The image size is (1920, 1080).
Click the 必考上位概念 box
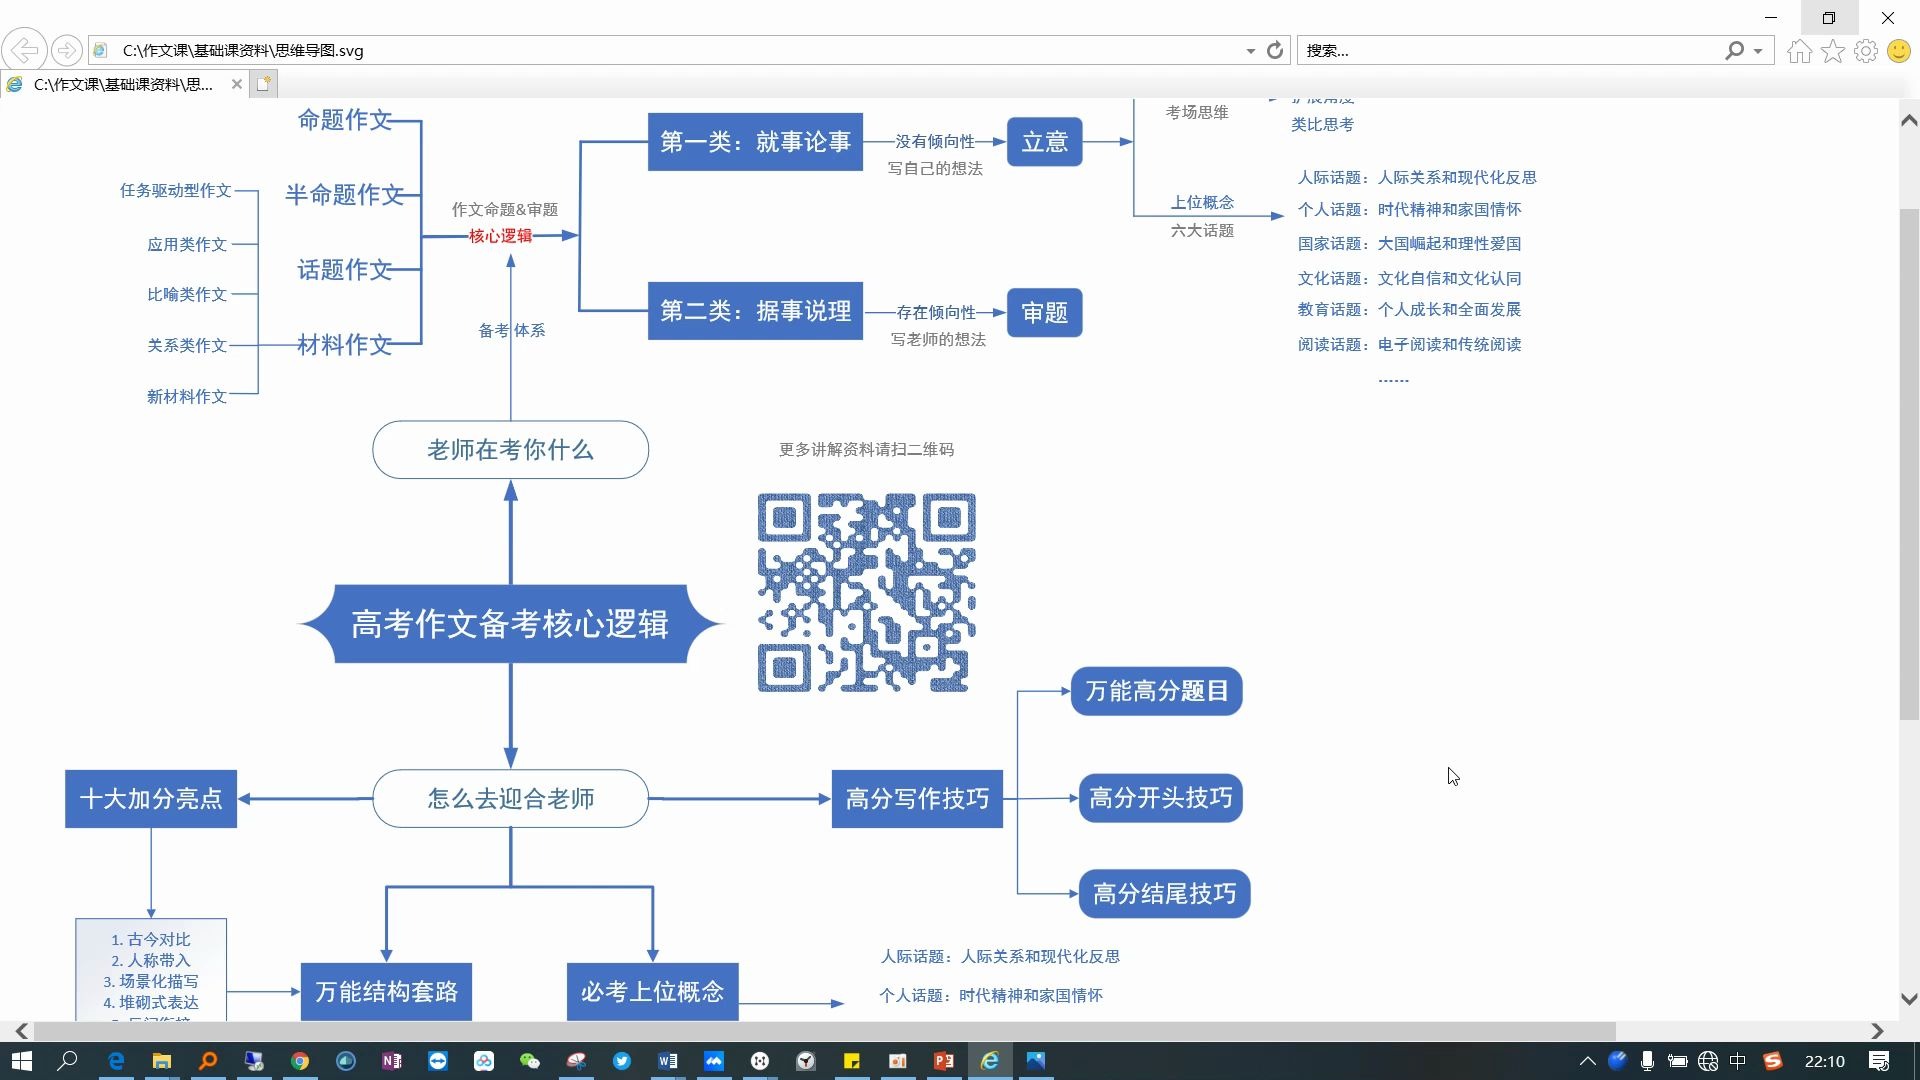pyautogui.click(x=652, y=991)
